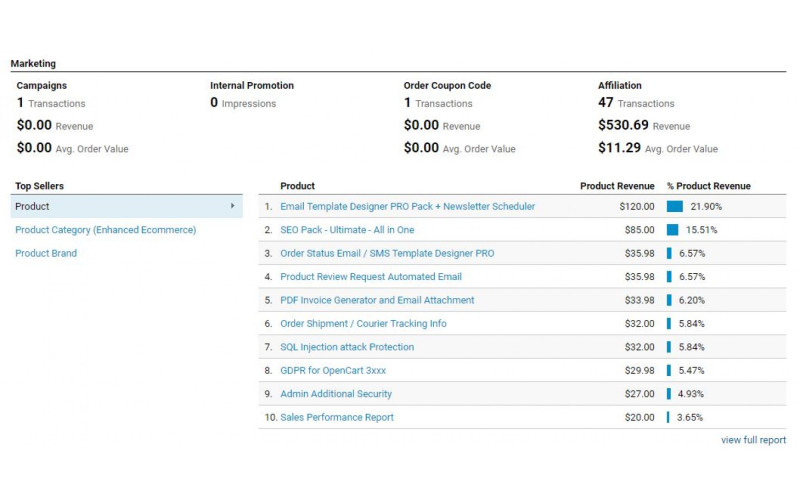This screenshot has width=800, height=500.
Task: Click the 5.47% percentage value
Action: pos(691,371)
